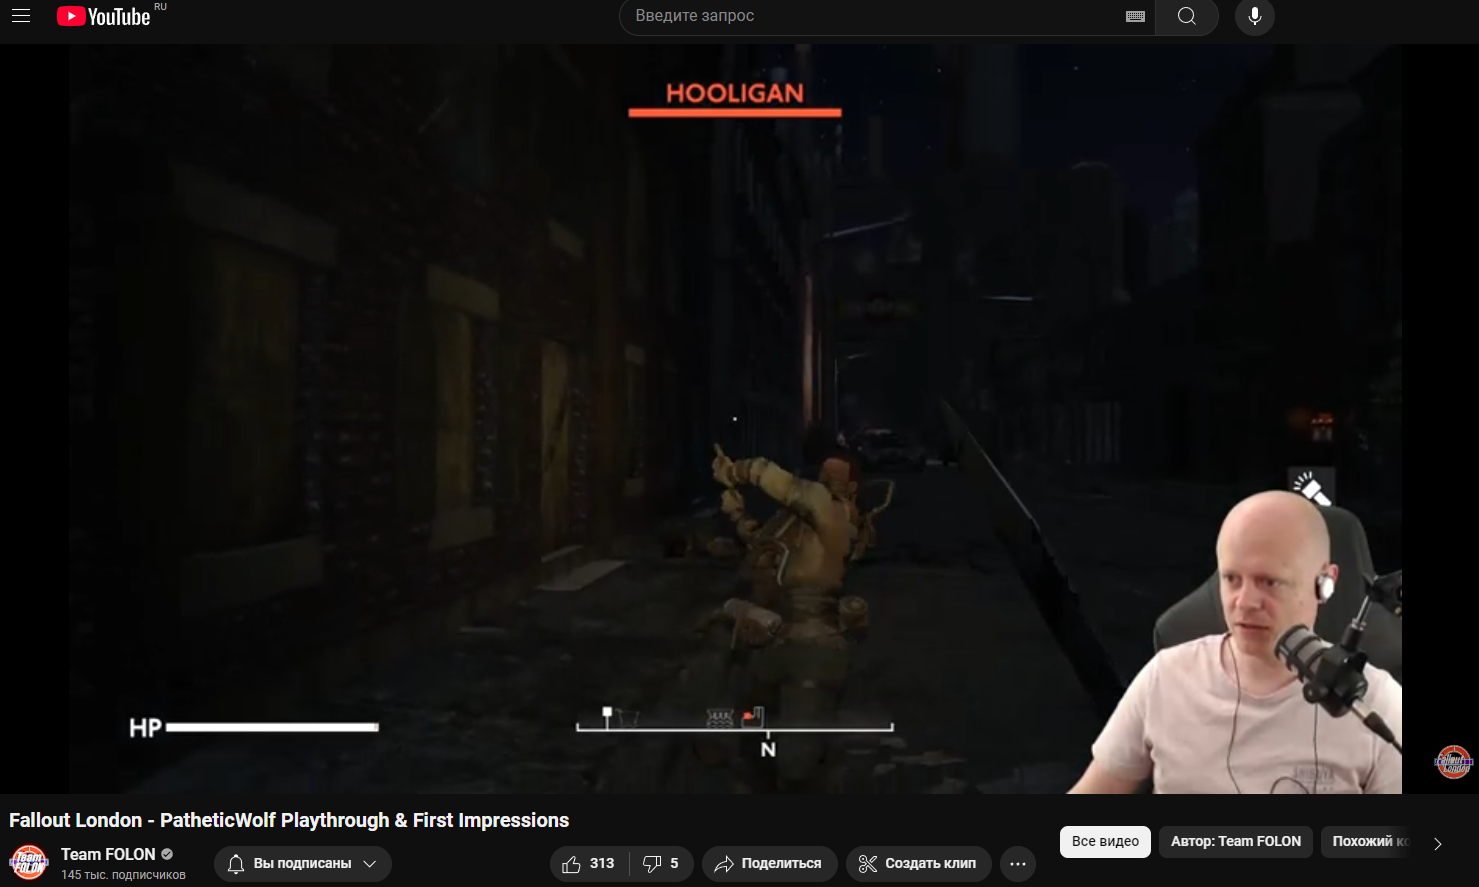The image size is (1479, 887).
Task: Click the magnifier search button
Action: coord(1187,16)
